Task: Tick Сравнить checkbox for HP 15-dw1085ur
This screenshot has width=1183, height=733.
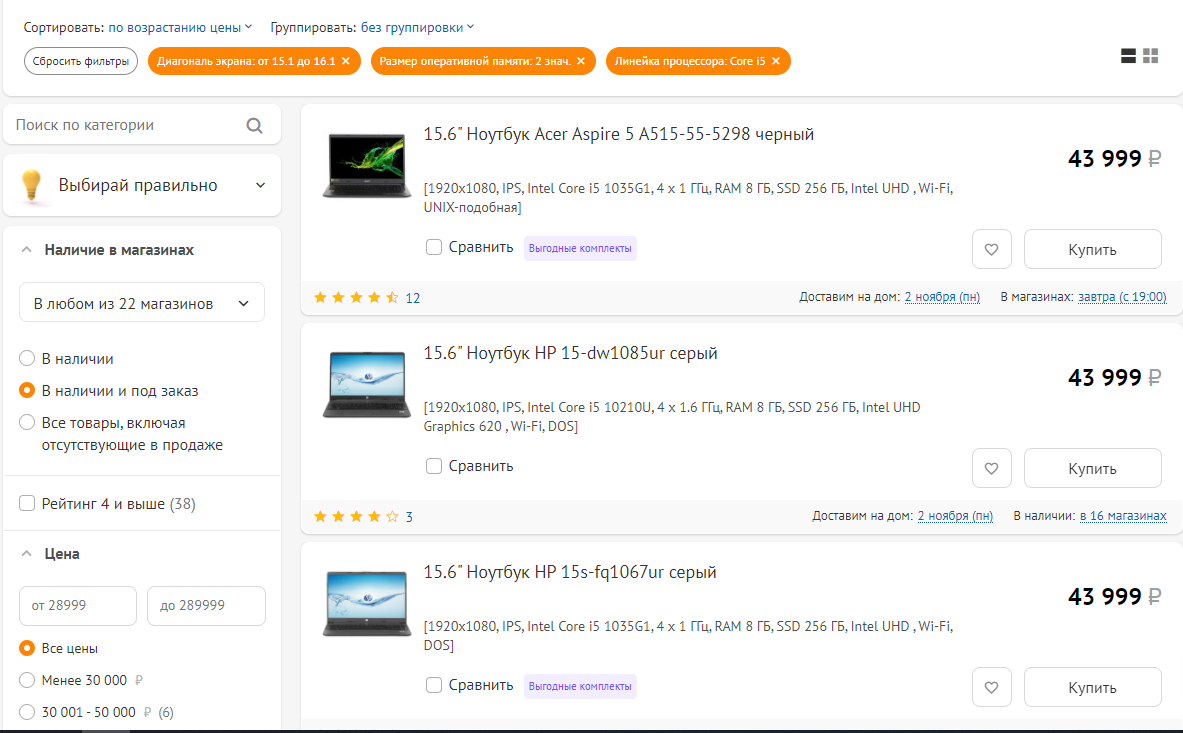Action: pos(434,466)
